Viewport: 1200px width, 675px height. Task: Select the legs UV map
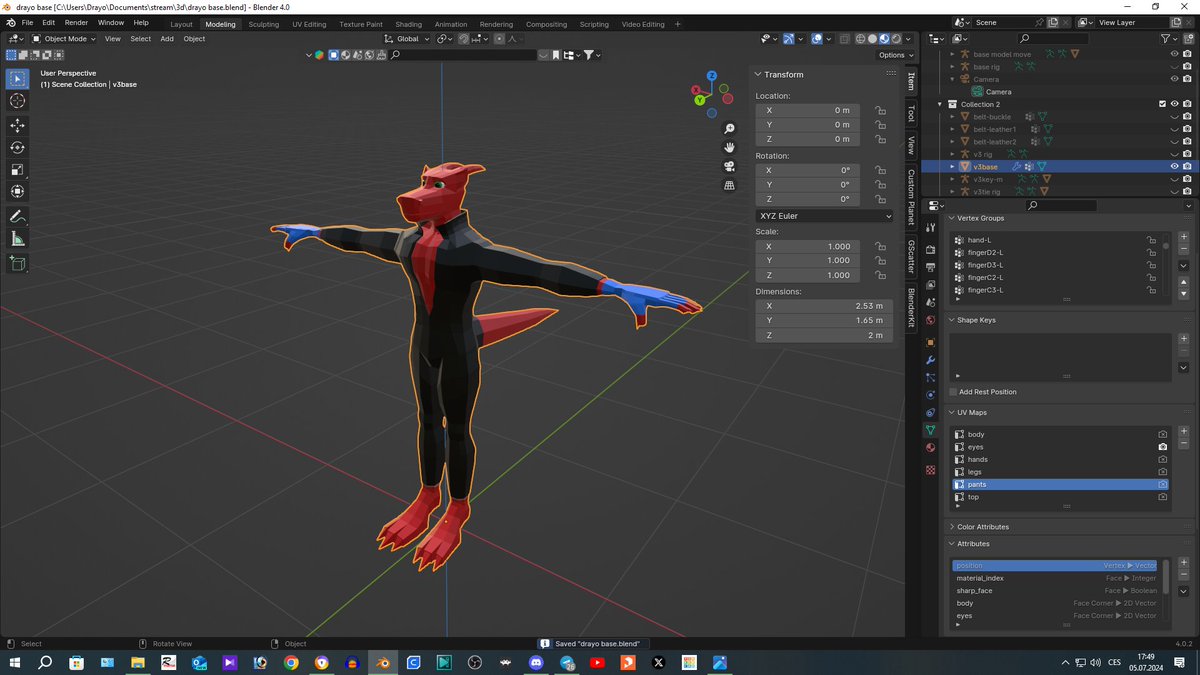1061,472
